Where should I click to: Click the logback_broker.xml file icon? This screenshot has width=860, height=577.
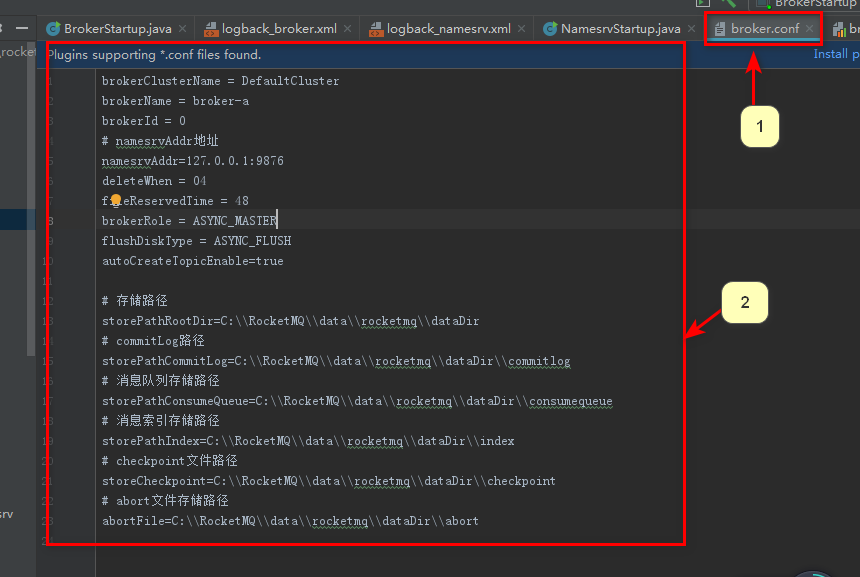pos(211,29)
